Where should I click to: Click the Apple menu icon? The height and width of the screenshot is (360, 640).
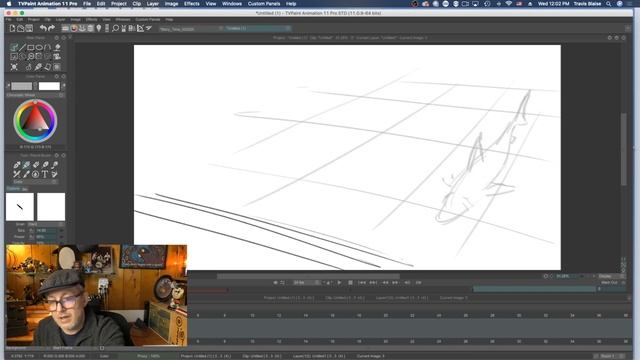(9, 4)
